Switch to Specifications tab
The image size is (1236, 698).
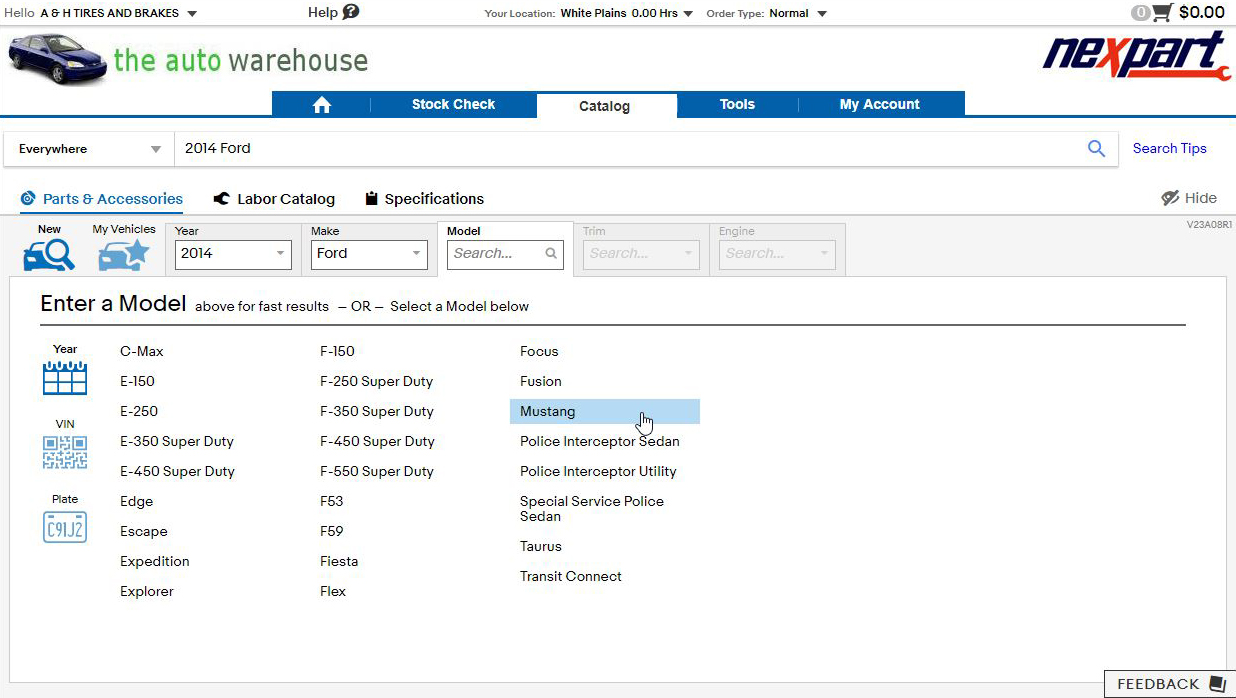click(x=424, y=199)
